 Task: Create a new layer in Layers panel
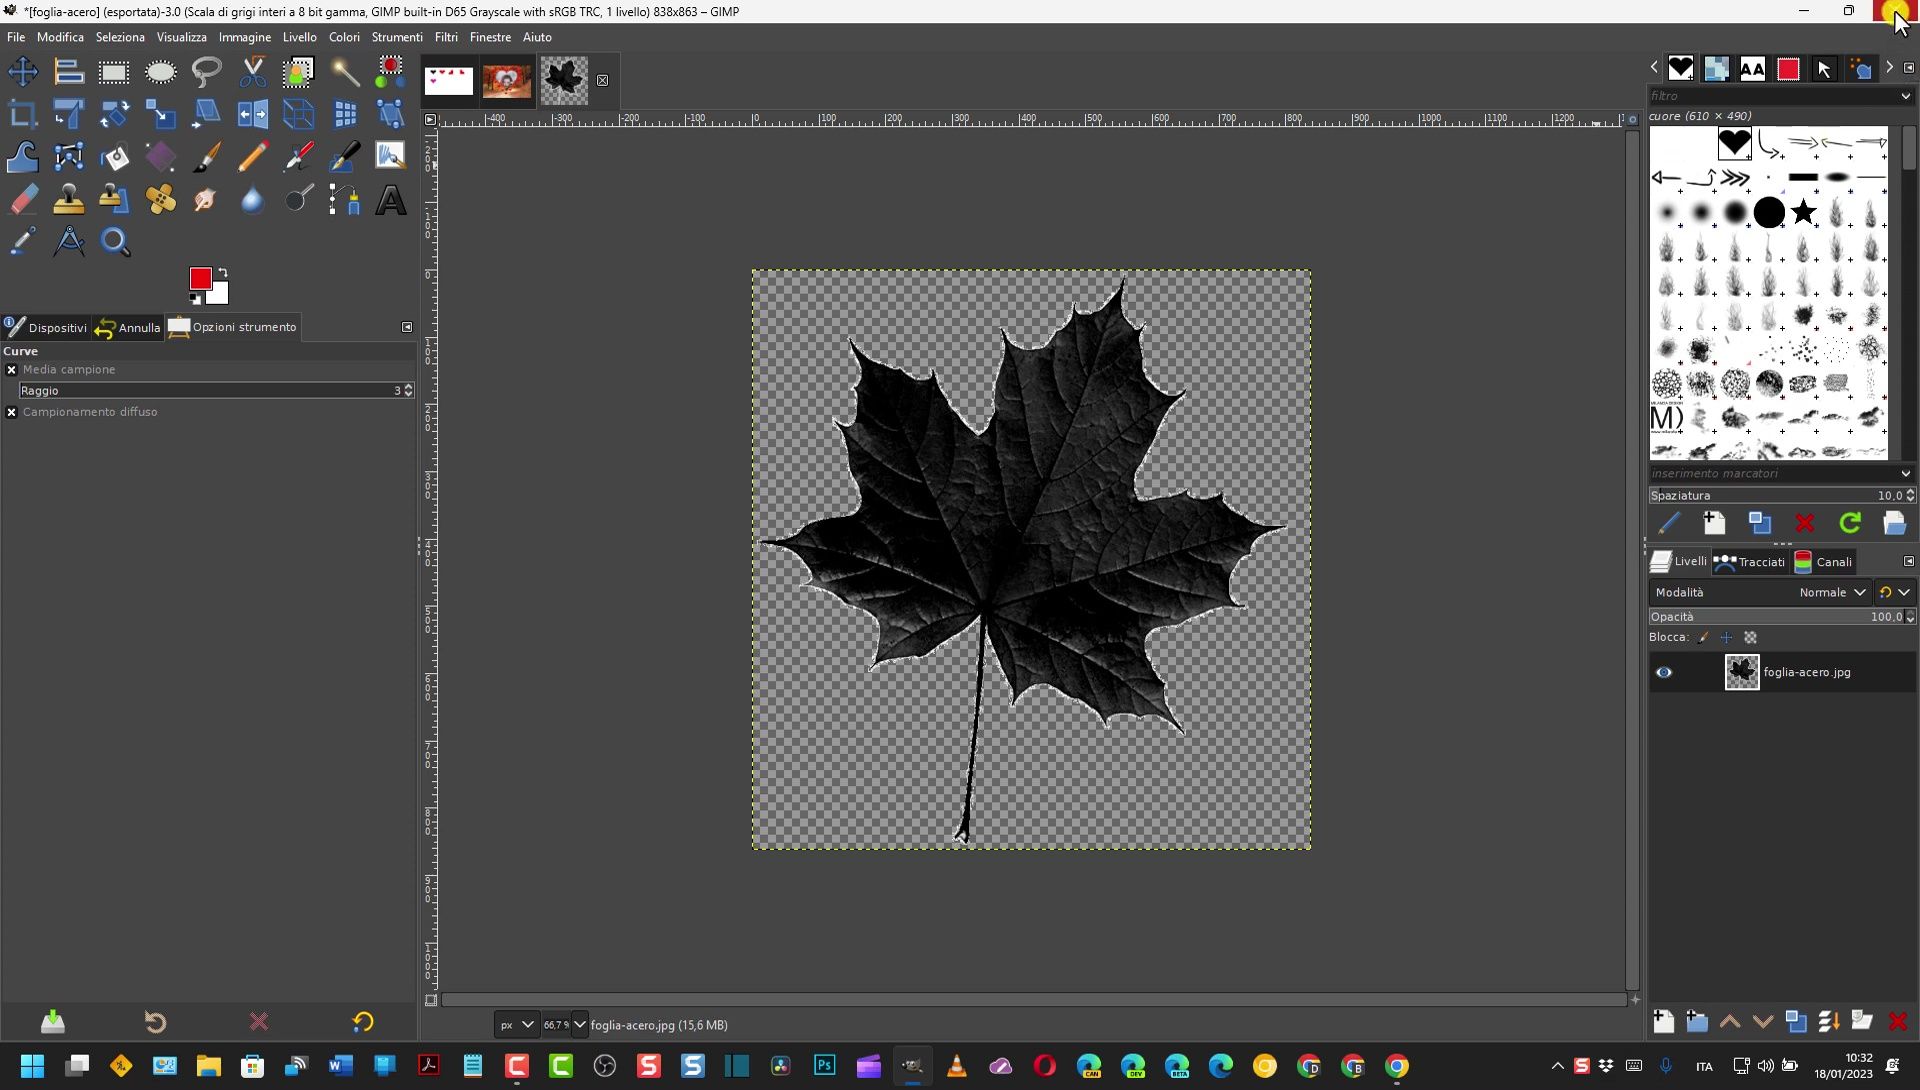pyautogui.click(x=1663, y=1021)
